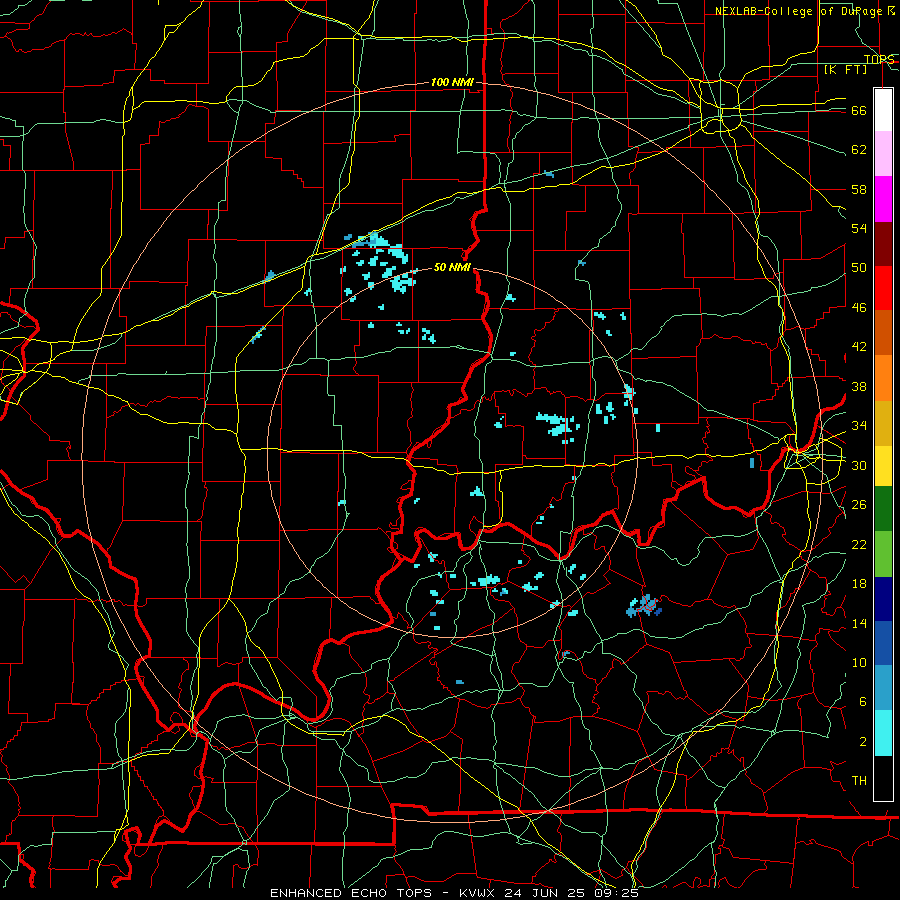Click the legend label 'TH'

coord(859,781)
